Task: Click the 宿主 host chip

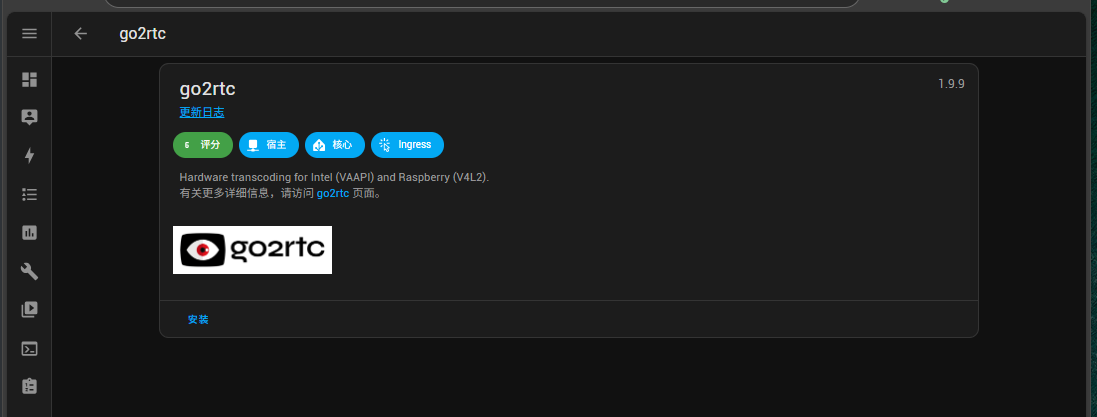Action: click(269, 145)
